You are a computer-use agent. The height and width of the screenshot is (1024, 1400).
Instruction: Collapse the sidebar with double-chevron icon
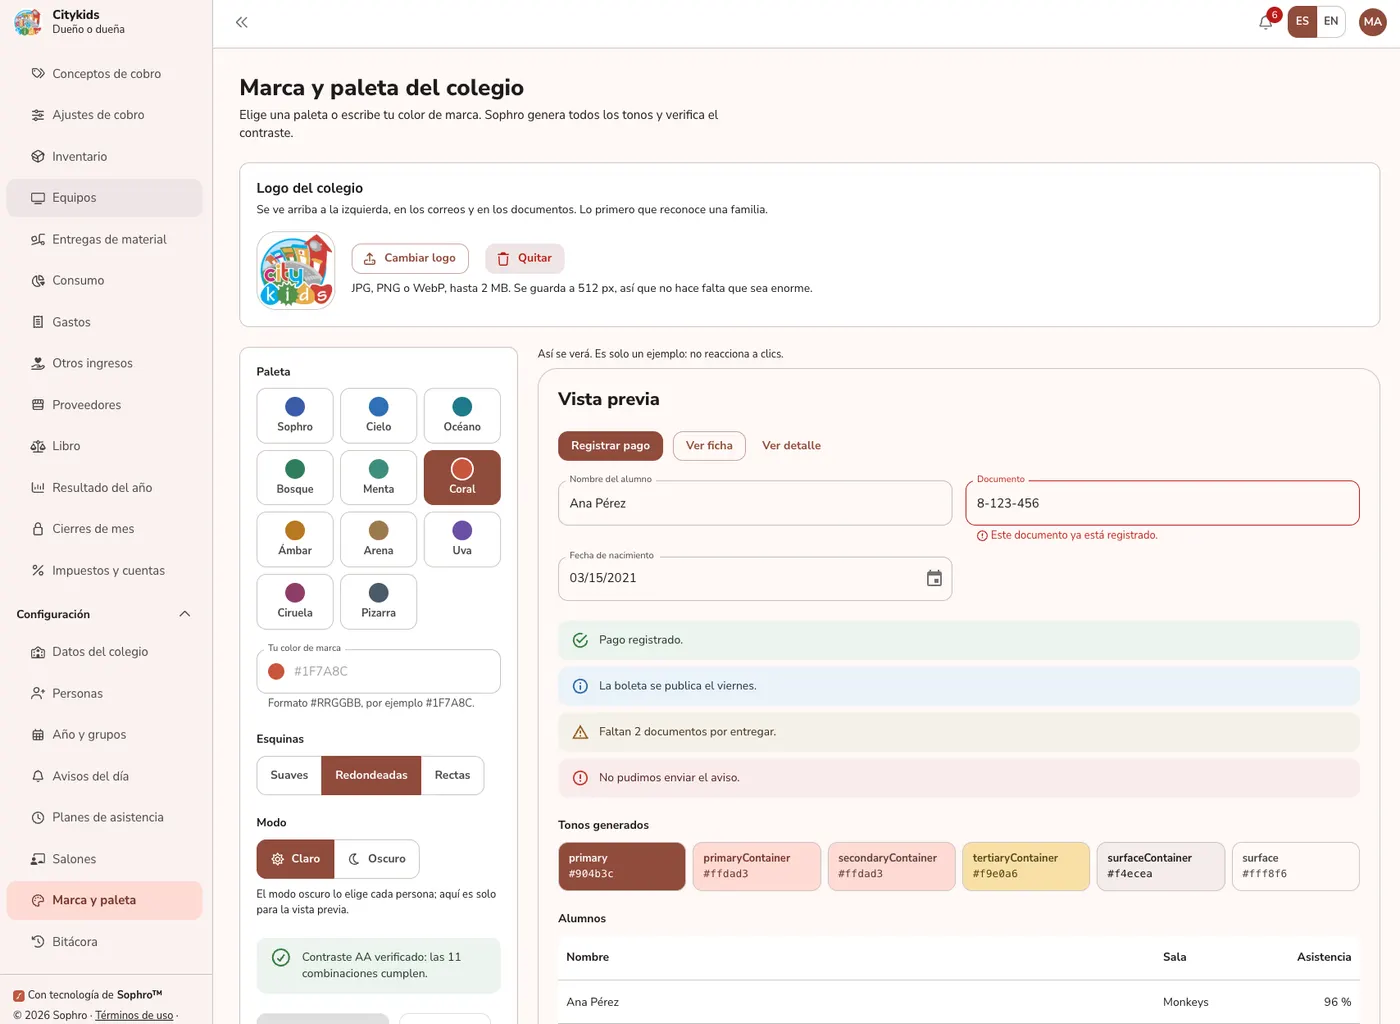tap(241, 22)
